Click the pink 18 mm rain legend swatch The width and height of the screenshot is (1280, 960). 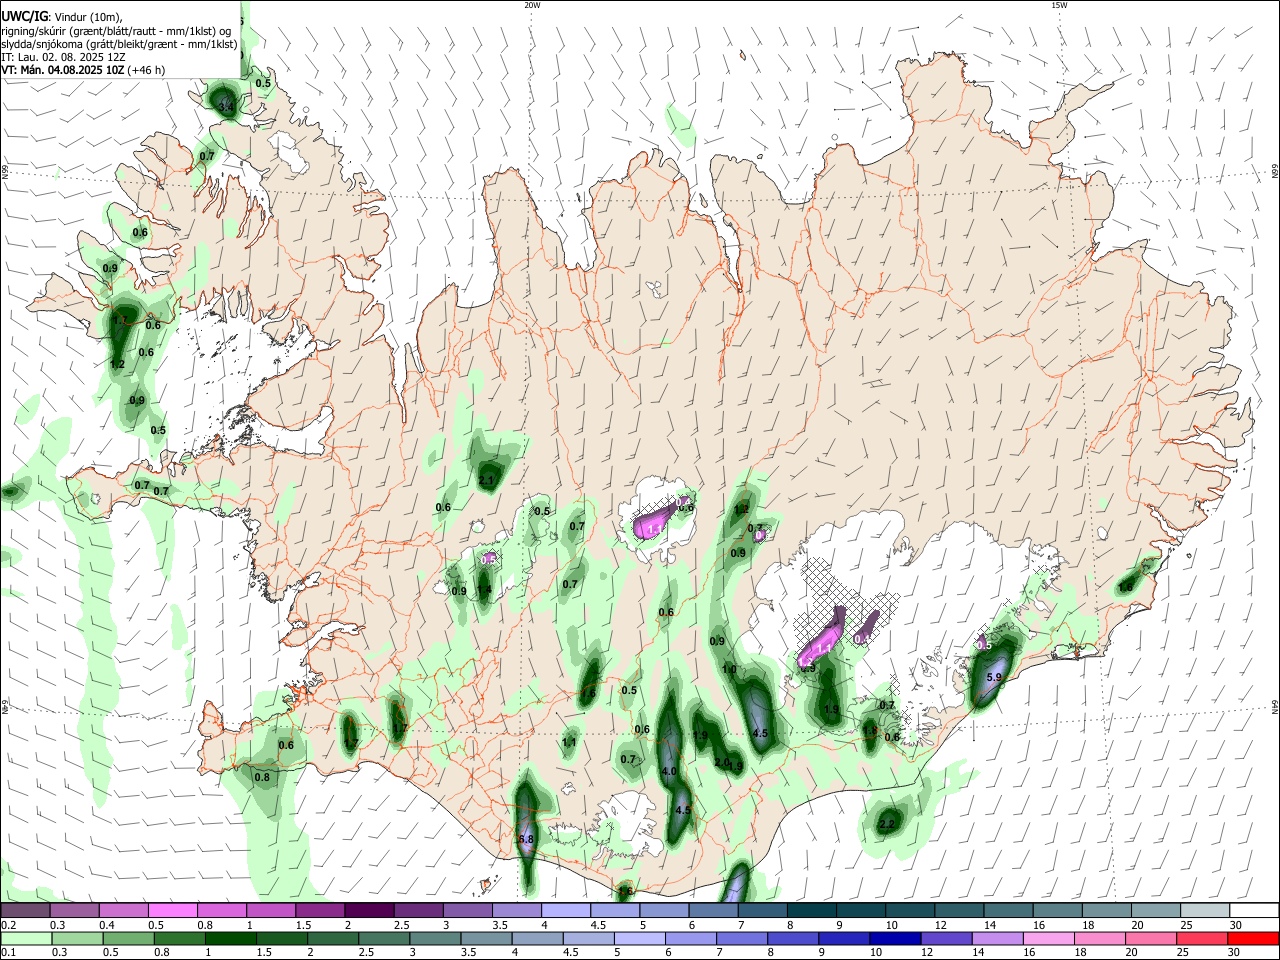(x=1098, y=938)
